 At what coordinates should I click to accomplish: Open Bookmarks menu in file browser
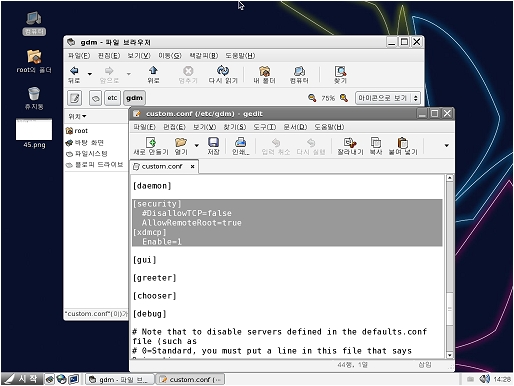point(204,56)
